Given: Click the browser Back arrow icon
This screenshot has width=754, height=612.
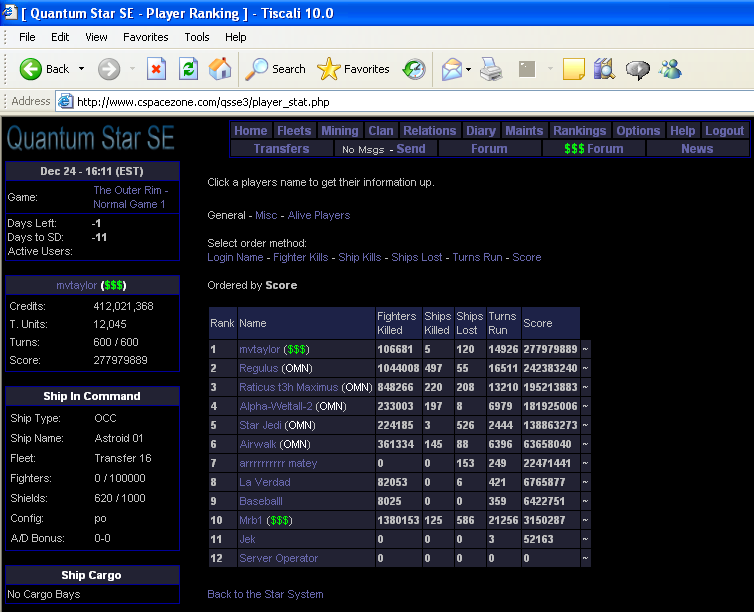Looking at the screenshot, I should coord(31,69).
